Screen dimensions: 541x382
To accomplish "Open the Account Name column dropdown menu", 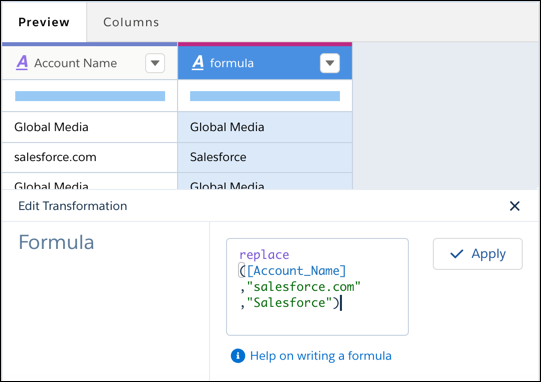I will 155,63.
